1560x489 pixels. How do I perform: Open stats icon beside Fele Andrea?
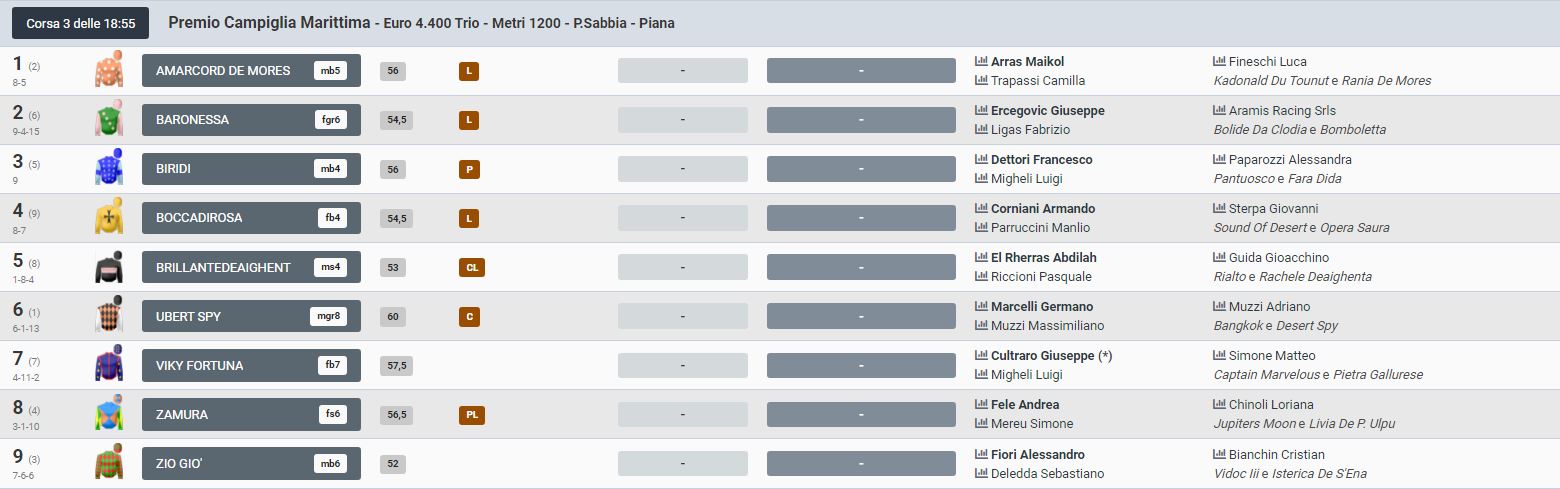[981, 405]
